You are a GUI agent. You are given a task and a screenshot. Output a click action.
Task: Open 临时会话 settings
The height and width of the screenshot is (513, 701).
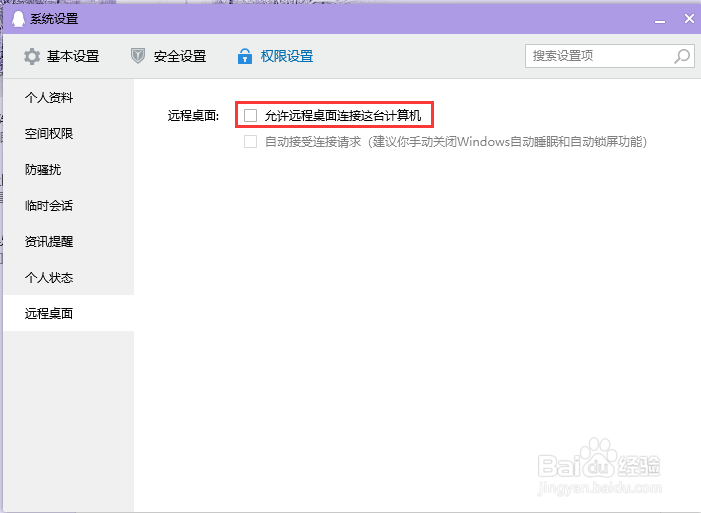(68, 205)
